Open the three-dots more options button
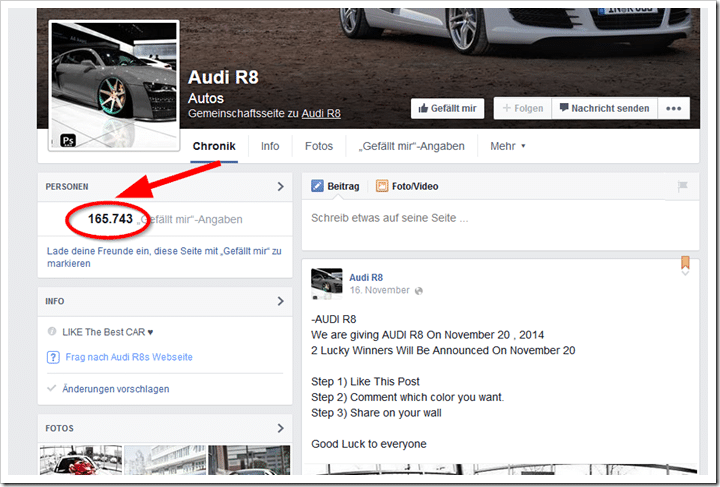The height and width of the screenshot is (487, 720). point(673,108)
